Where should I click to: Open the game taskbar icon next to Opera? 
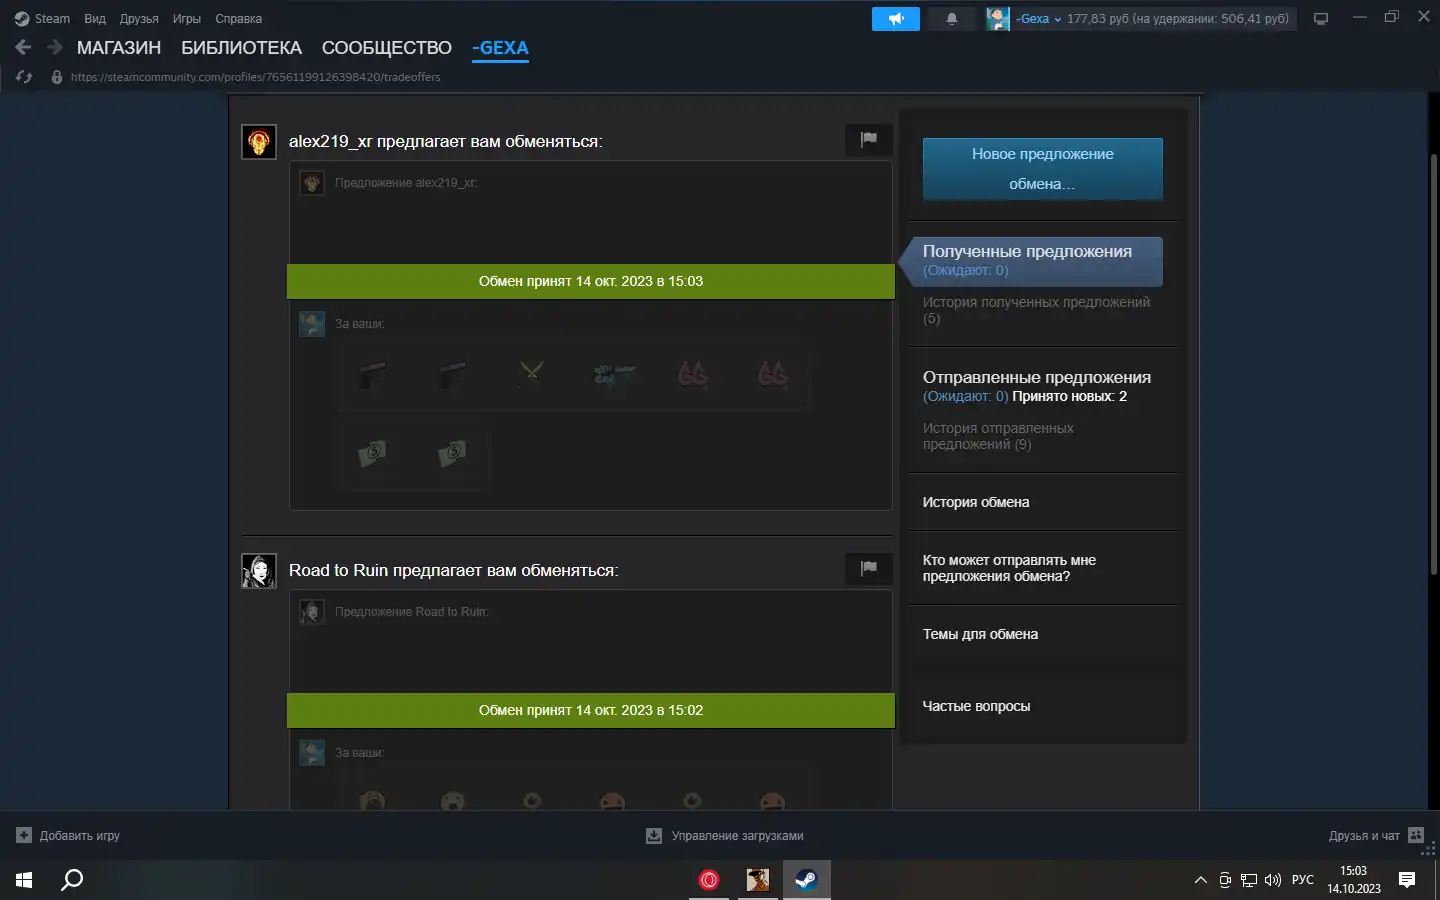coord(758,880)
